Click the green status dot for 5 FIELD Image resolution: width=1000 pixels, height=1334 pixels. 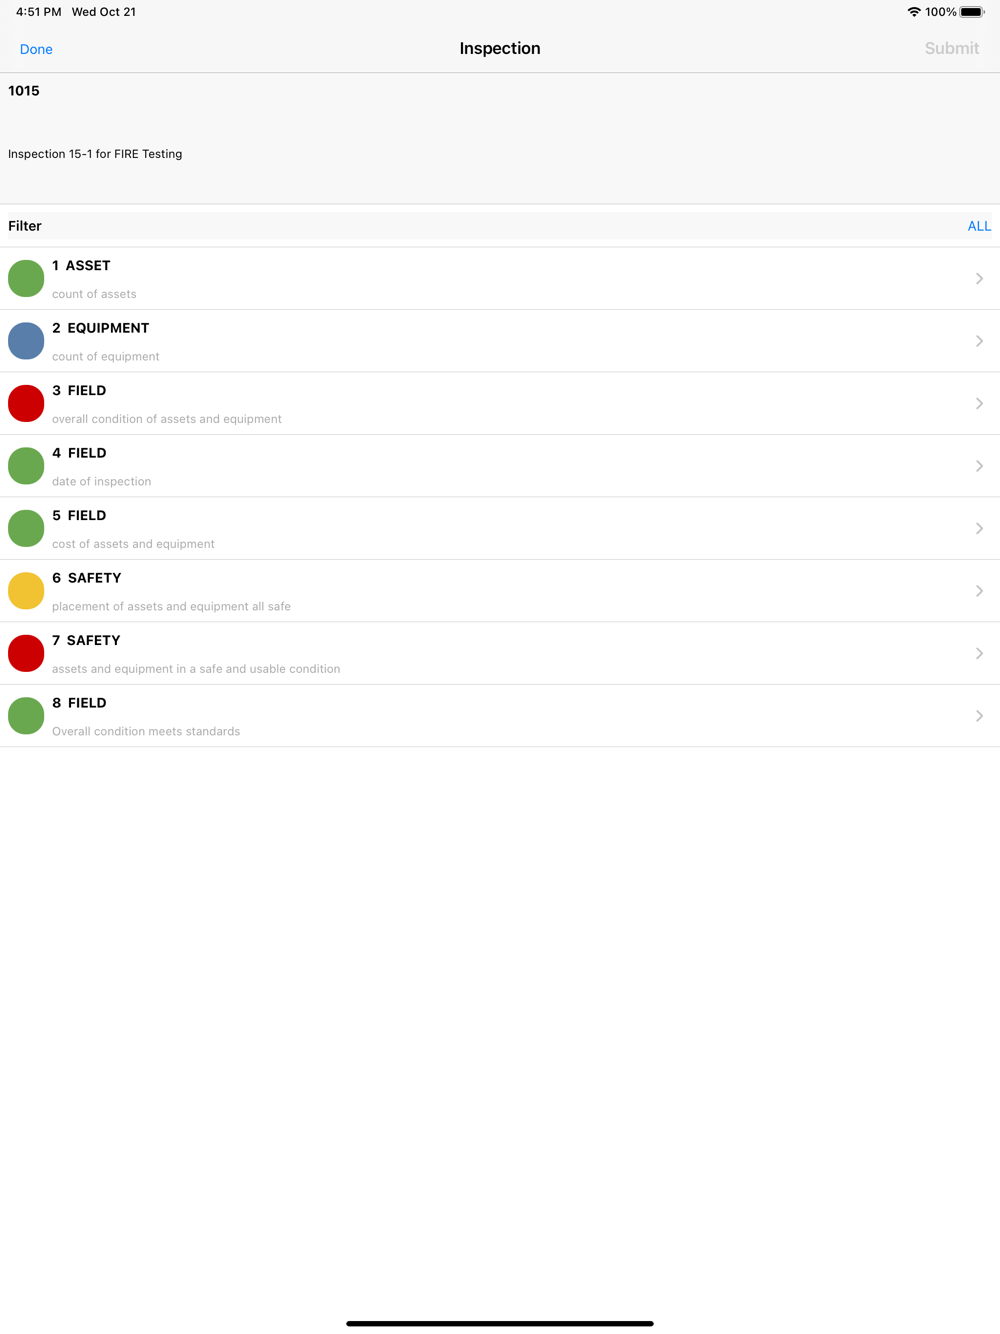point(26,528)
